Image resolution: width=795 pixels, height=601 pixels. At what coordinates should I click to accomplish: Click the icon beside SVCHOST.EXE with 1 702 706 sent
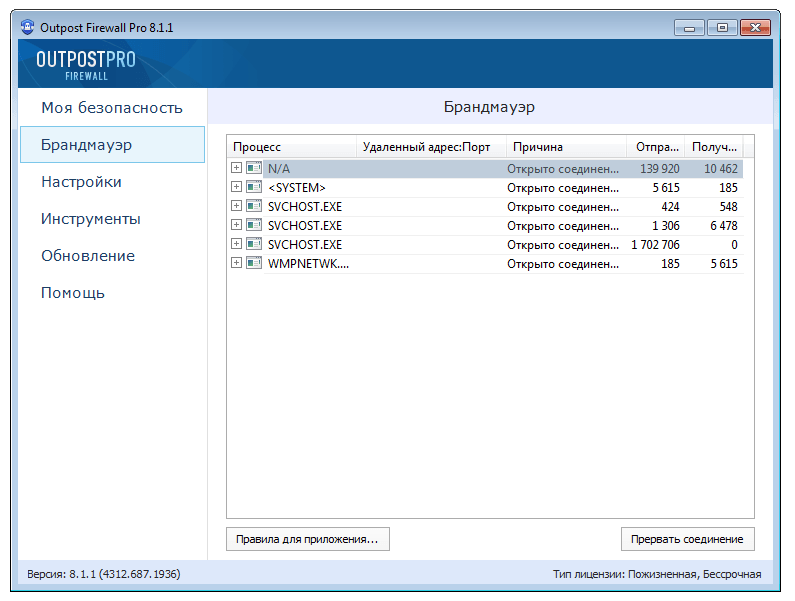[x=254, y=244]
